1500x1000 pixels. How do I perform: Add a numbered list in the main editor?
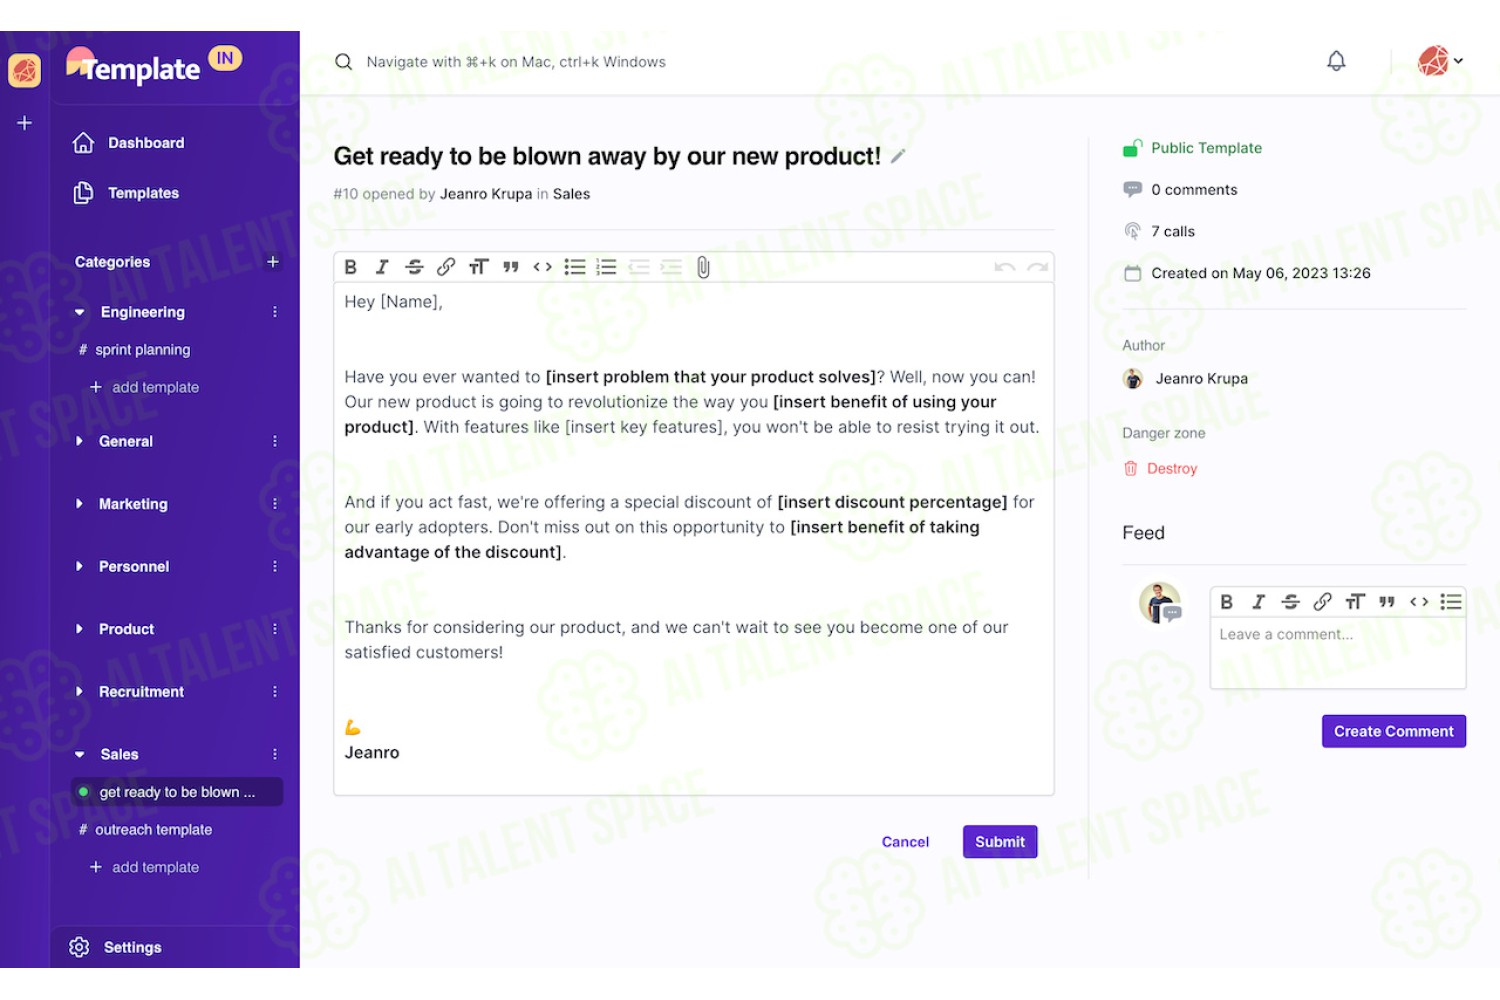(606, 267)
